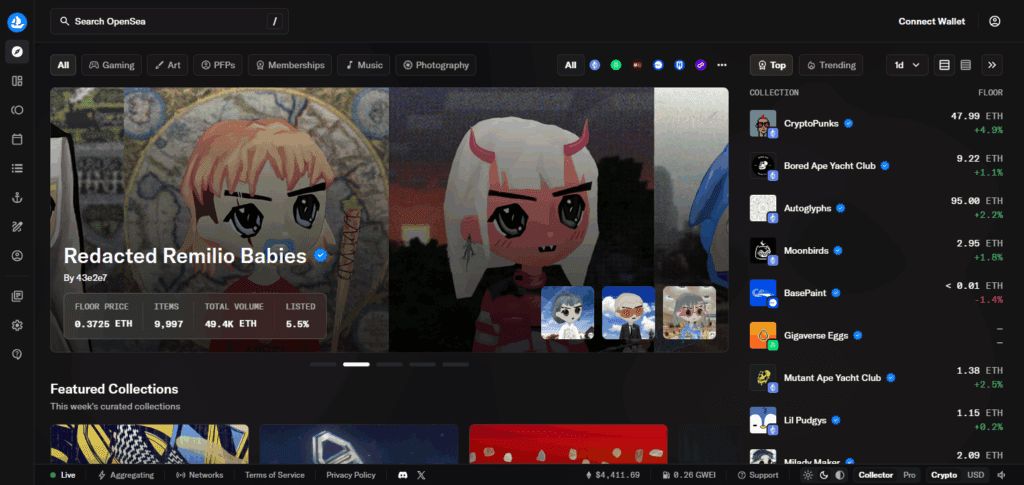Viewport: 1024px width, 485px height.
Task: Click the second carousel slide indicator
Action: tap(356, 364)
